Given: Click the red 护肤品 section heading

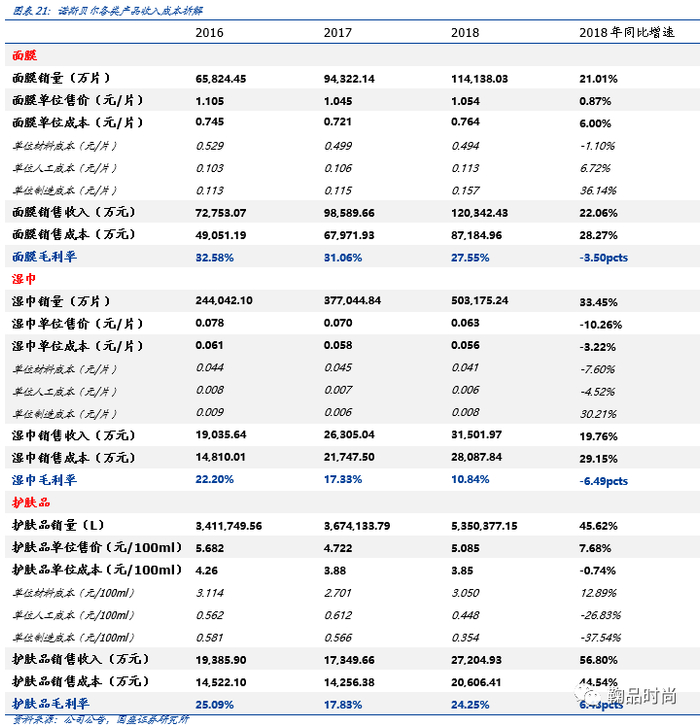Looking at the screenshot, I should (x=31, y=502).
